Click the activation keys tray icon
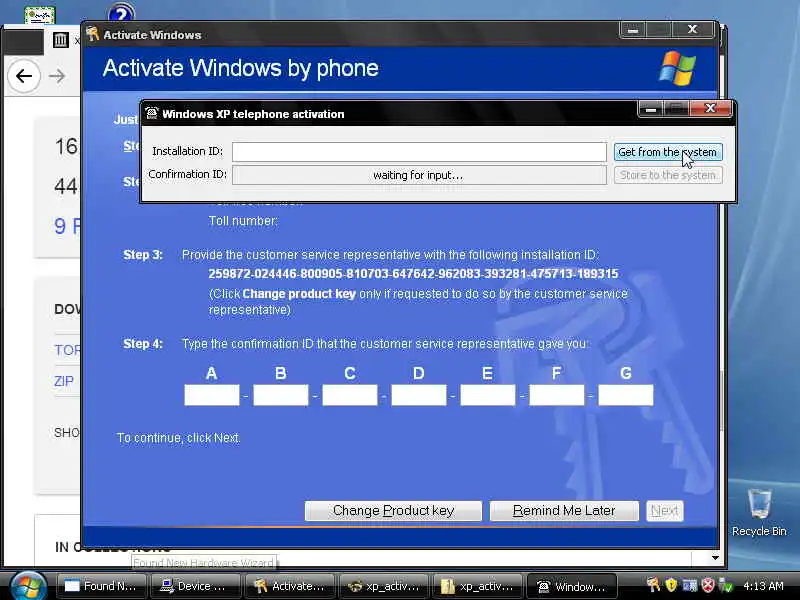Image resolution: width=800 pixels, height=600 pixels. coord(654,585)
